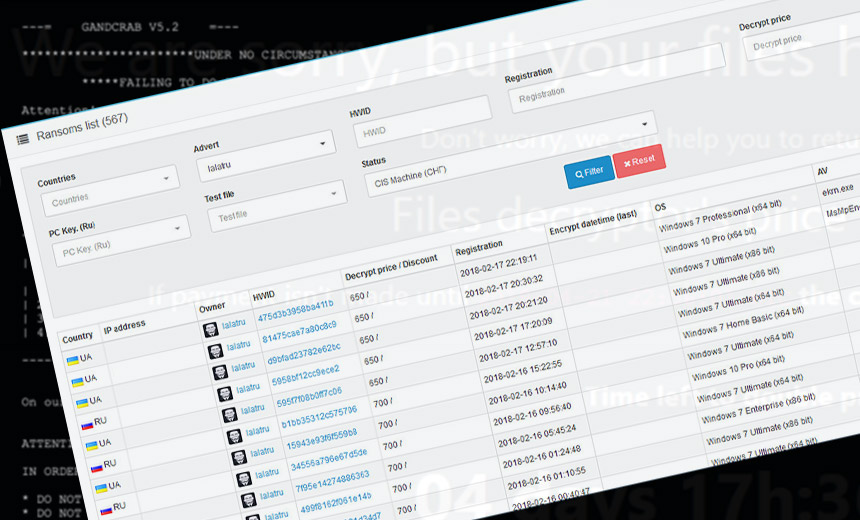Click owner avatar in row 15943e93f6f559b8

point(239,457)
